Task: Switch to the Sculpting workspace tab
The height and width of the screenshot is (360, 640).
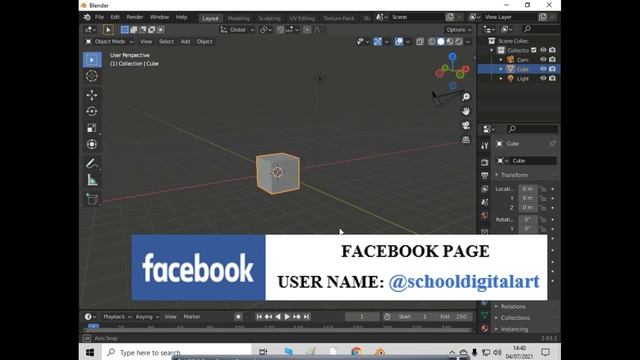Action: (x=269, y=18)
